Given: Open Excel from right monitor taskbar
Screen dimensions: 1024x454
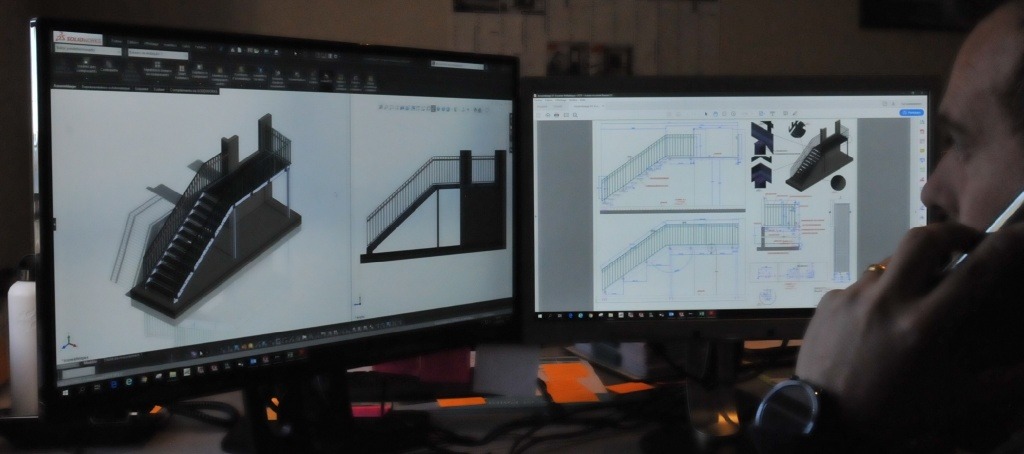Looking at the screenshot, I should tap(702, 314).
